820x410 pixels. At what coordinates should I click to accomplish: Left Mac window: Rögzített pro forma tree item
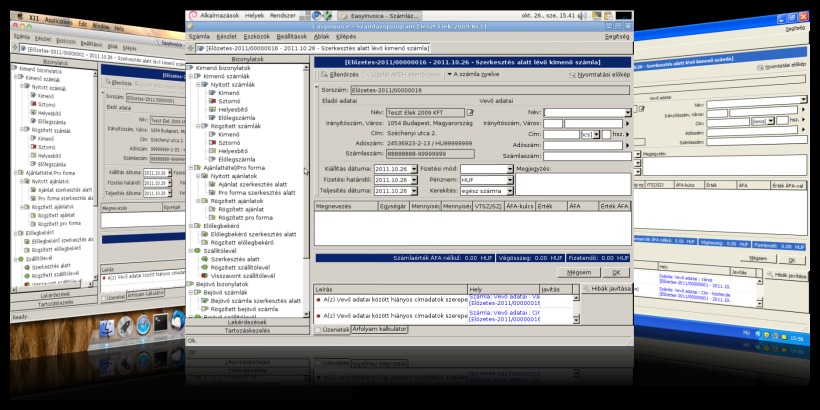[x=59, y=223]
